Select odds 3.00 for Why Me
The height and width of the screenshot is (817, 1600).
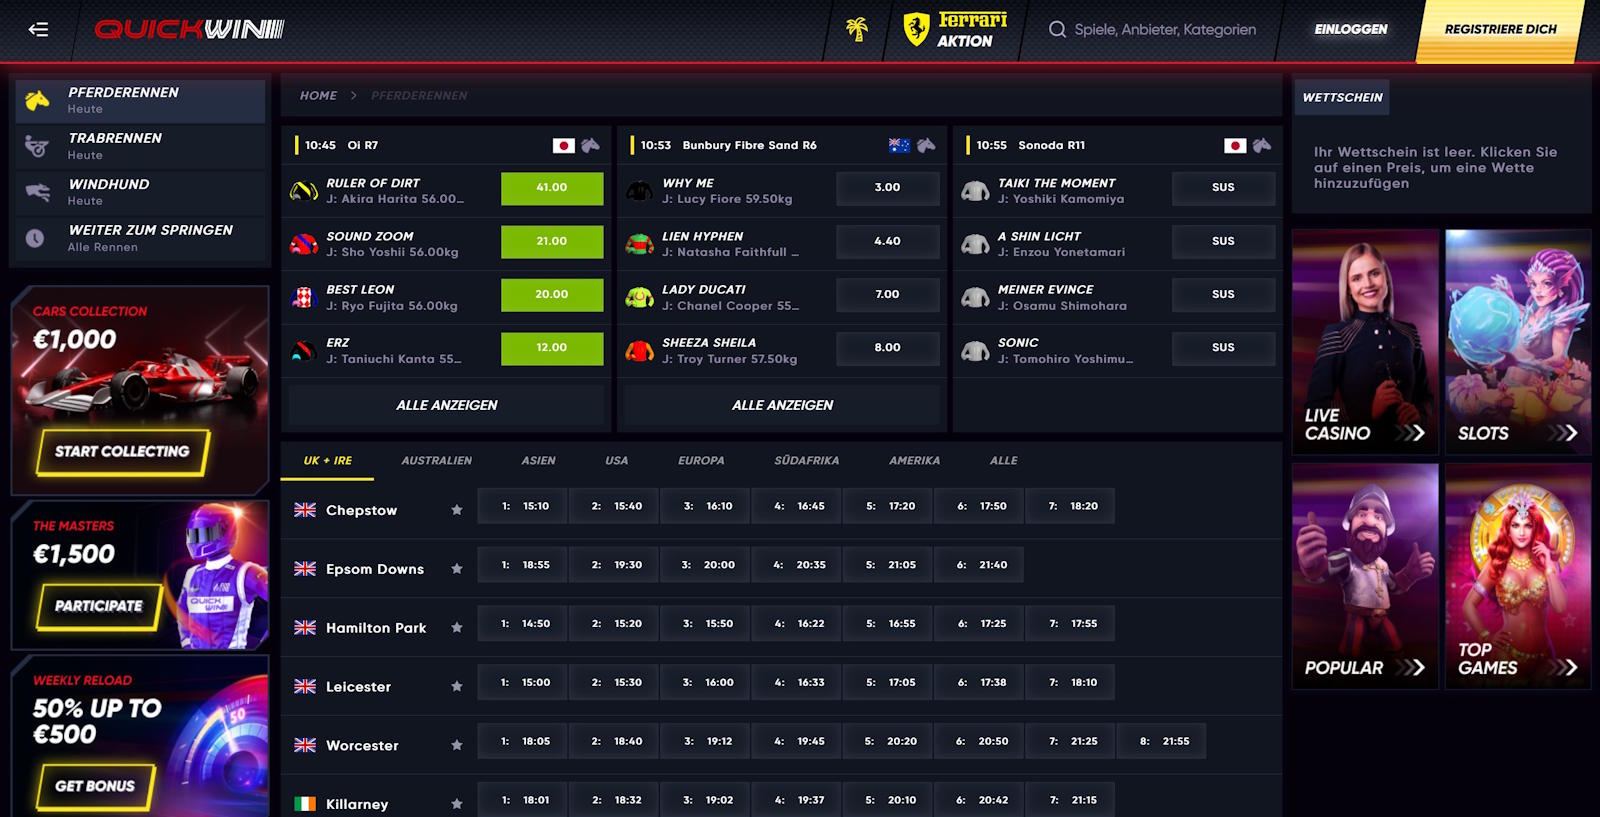point(888,188)
